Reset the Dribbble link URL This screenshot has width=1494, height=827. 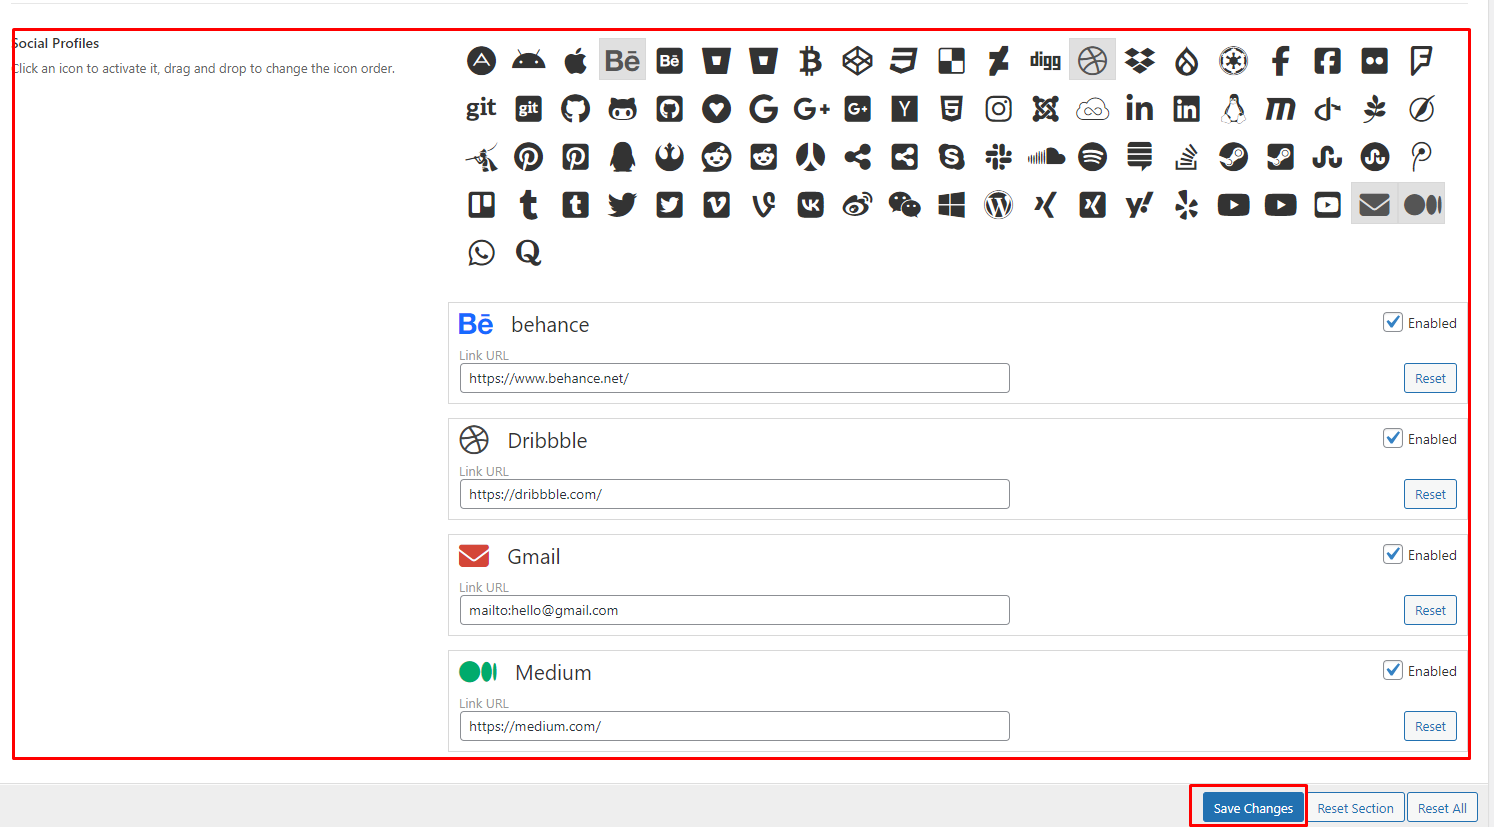[x=1430, y=494]
